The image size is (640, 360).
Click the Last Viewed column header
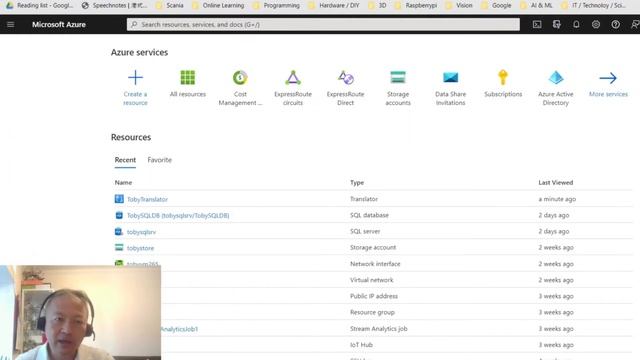[556, 182]
